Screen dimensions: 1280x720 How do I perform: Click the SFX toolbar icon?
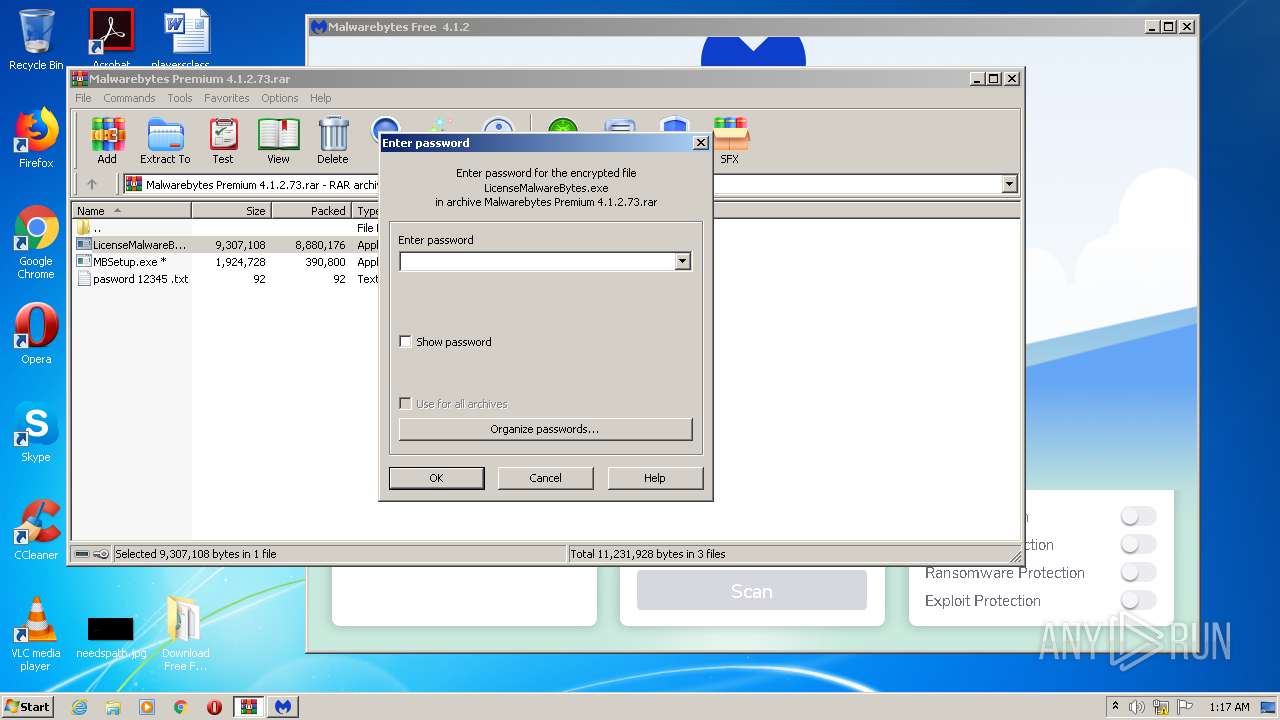[x=730, y=140]
